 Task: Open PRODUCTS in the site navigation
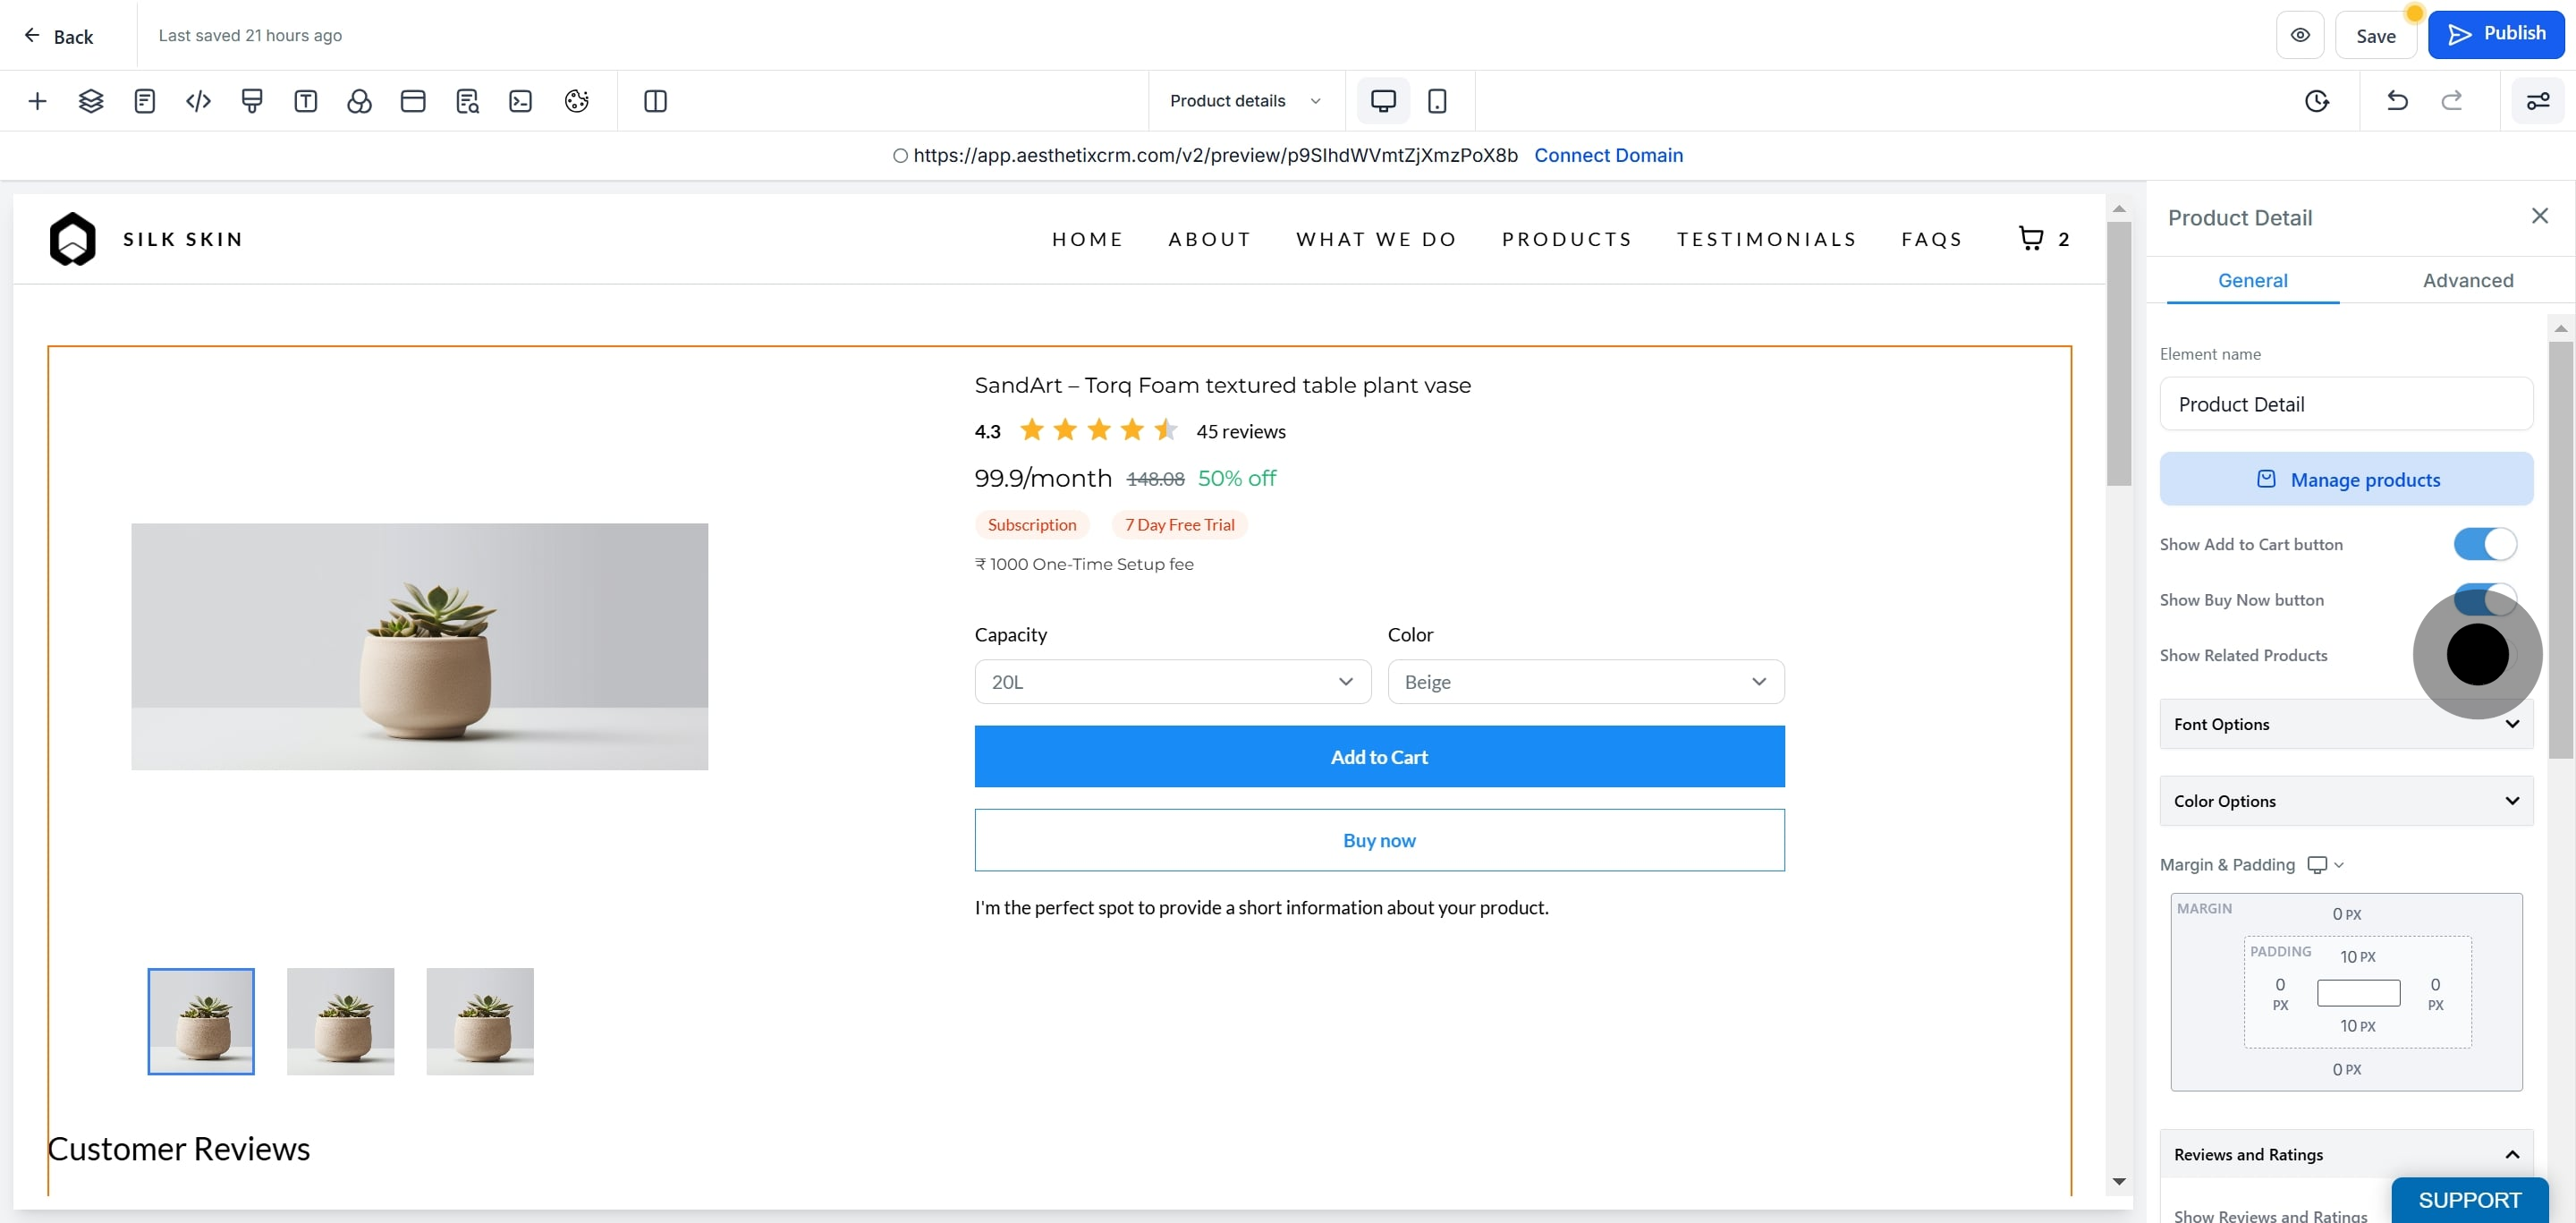[1566, 239]
